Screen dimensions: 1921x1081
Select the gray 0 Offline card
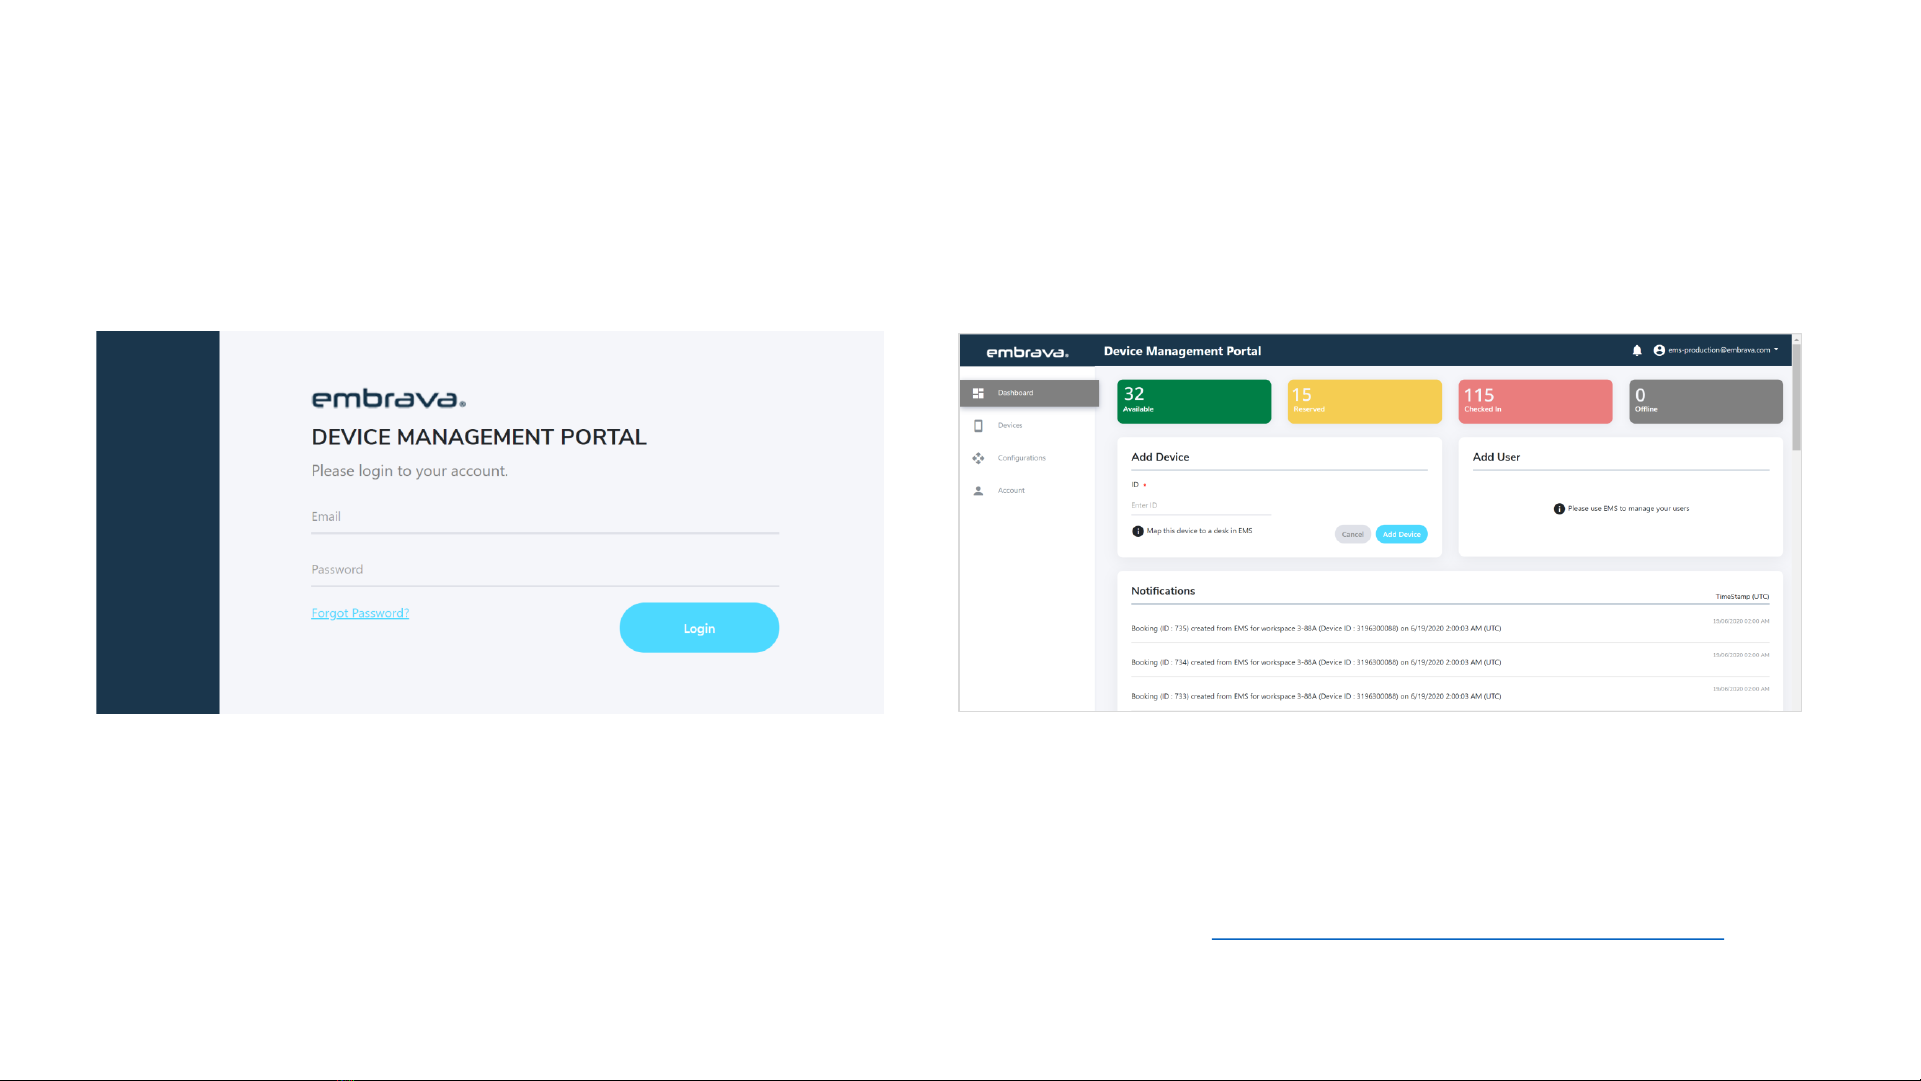click(1706, 401)
